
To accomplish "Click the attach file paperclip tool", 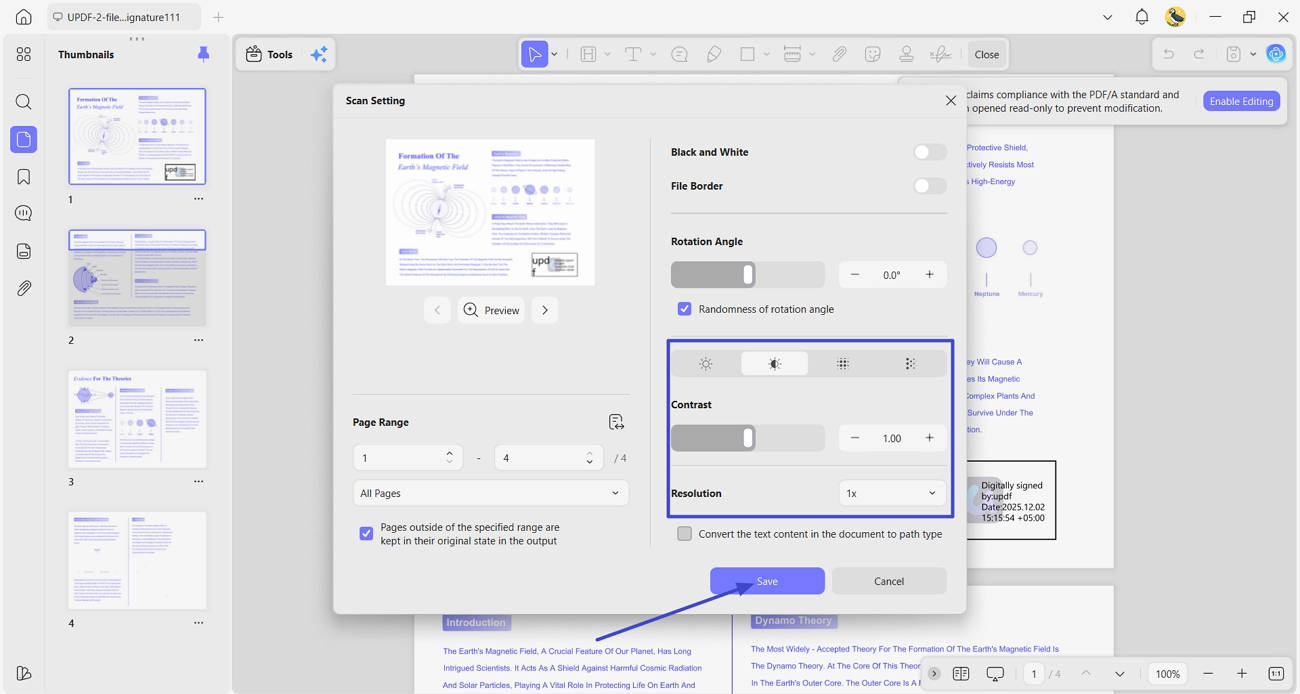I will coord(839,54).
